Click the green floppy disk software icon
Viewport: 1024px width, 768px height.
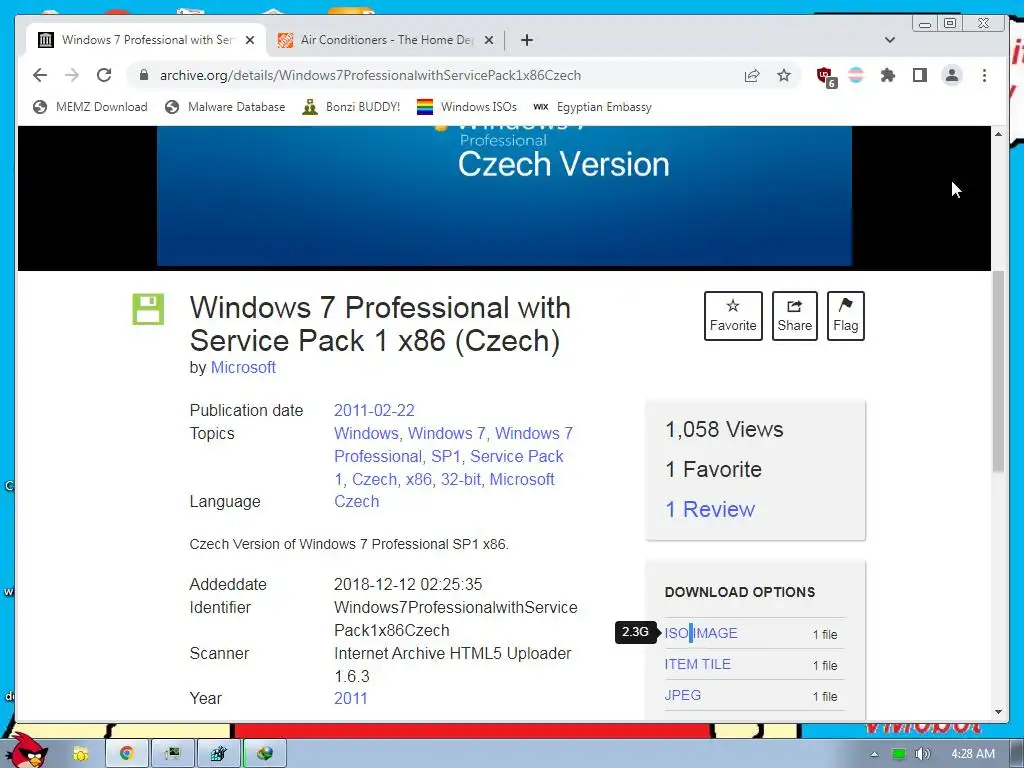(x=148, y=310)
